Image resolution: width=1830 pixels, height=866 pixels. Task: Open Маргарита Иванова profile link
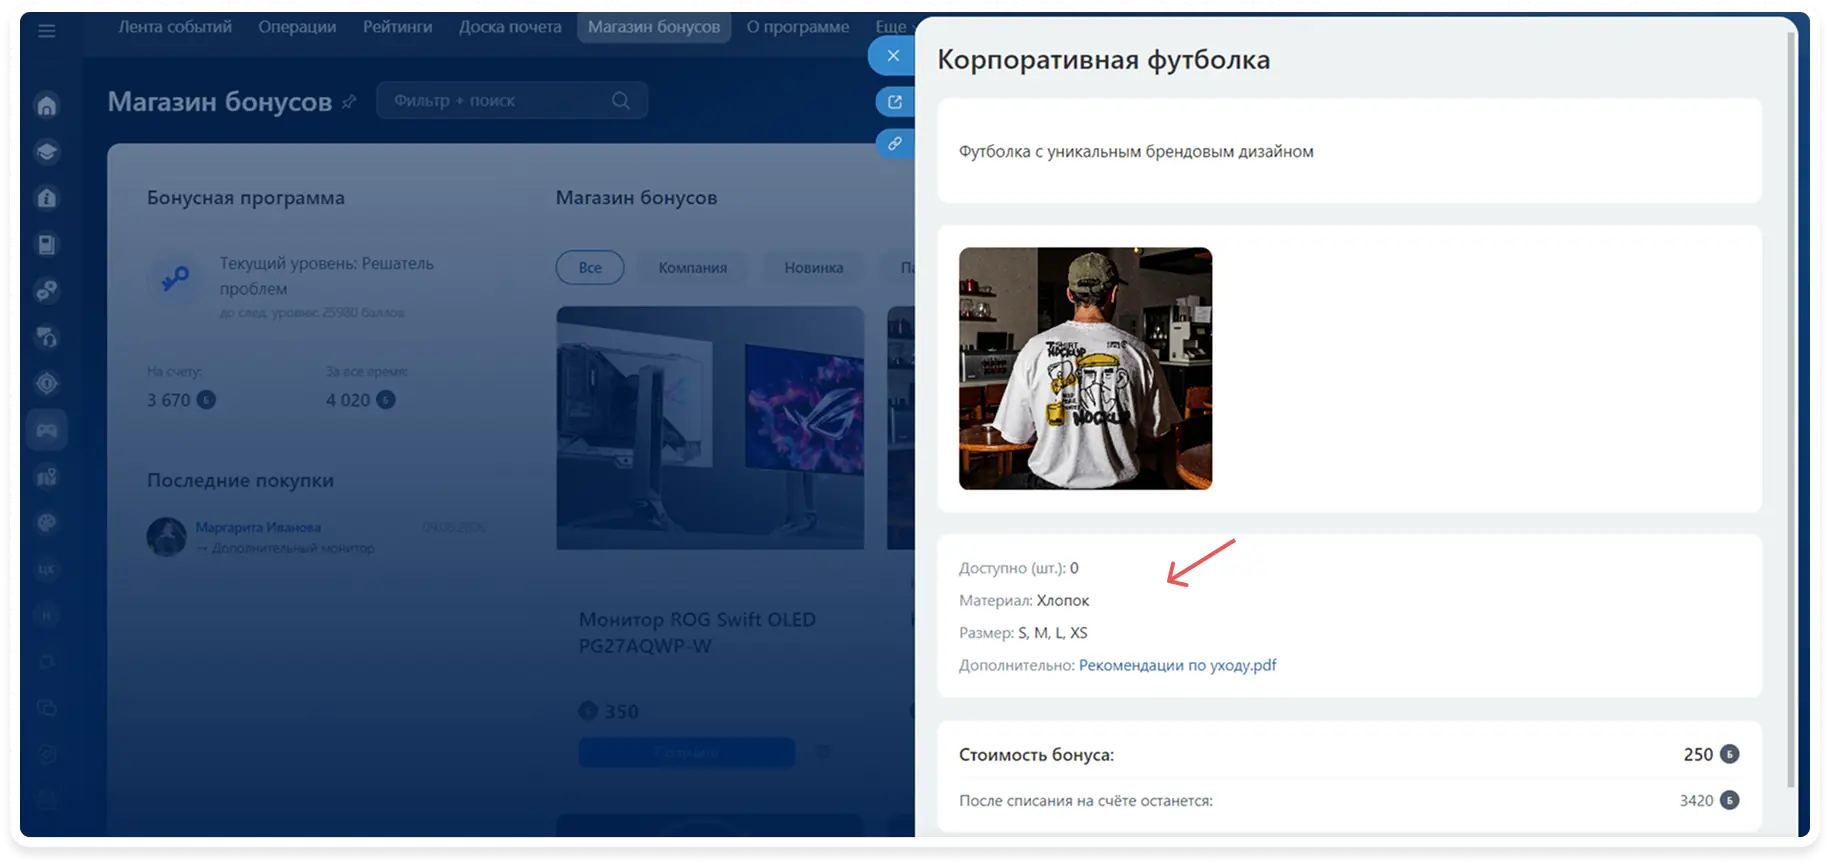[258, 527]
